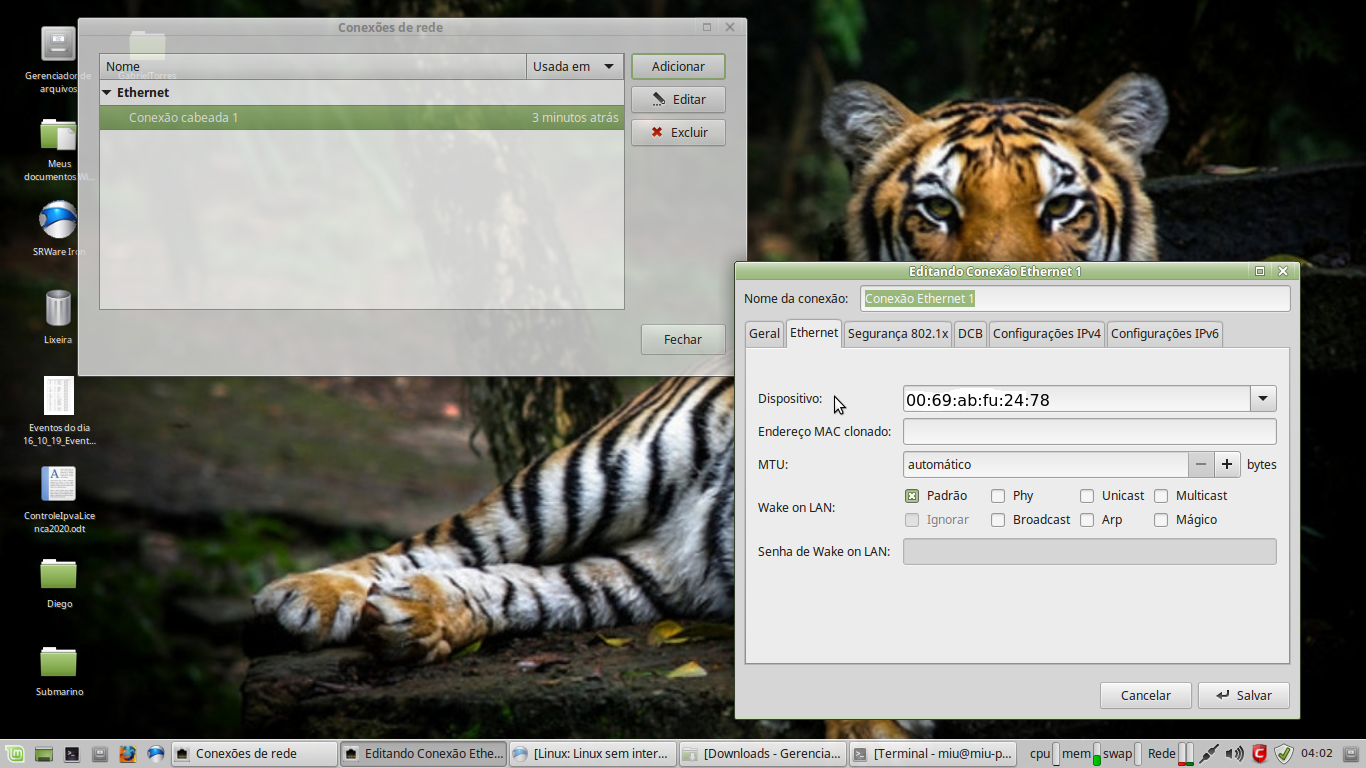Click the 04:02 panel clock

pyautogui.click(x=1317, y=754)
